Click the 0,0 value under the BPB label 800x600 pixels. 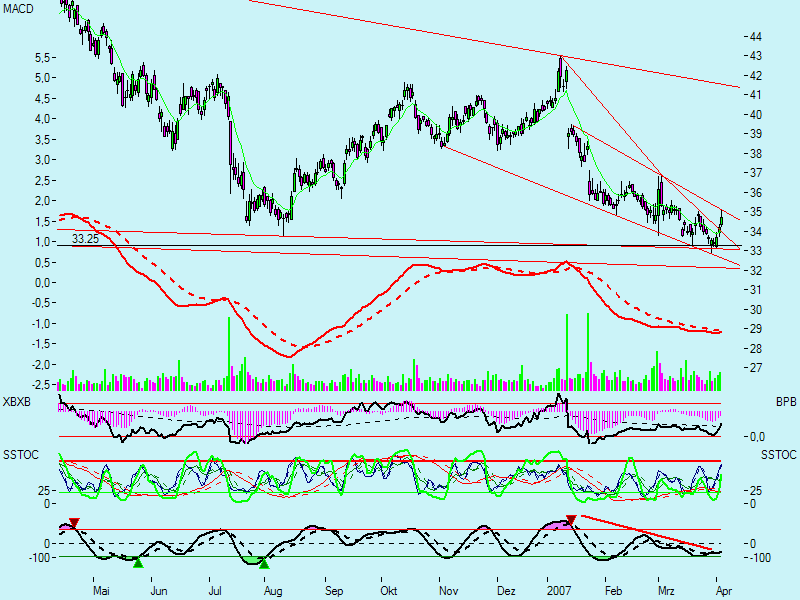(757, 437)
